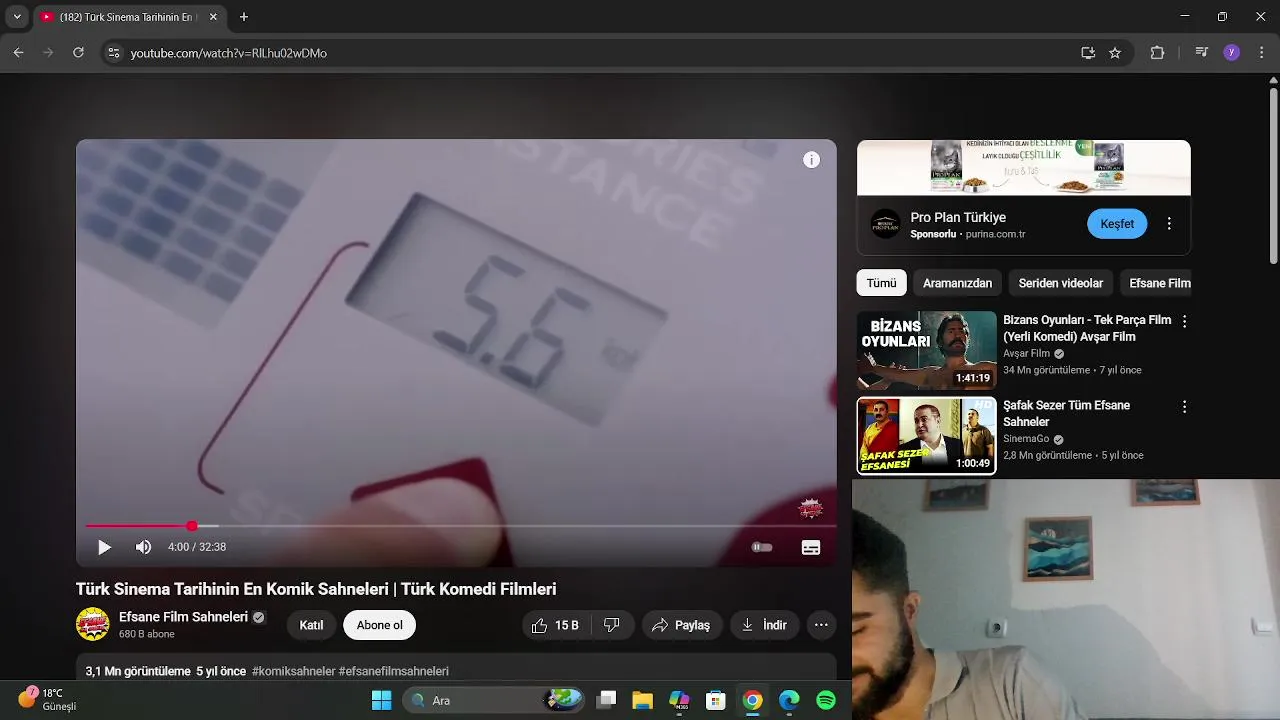Mute the video volume speaker icon
The image size is (1280, 720).
[x=143, y=547]
